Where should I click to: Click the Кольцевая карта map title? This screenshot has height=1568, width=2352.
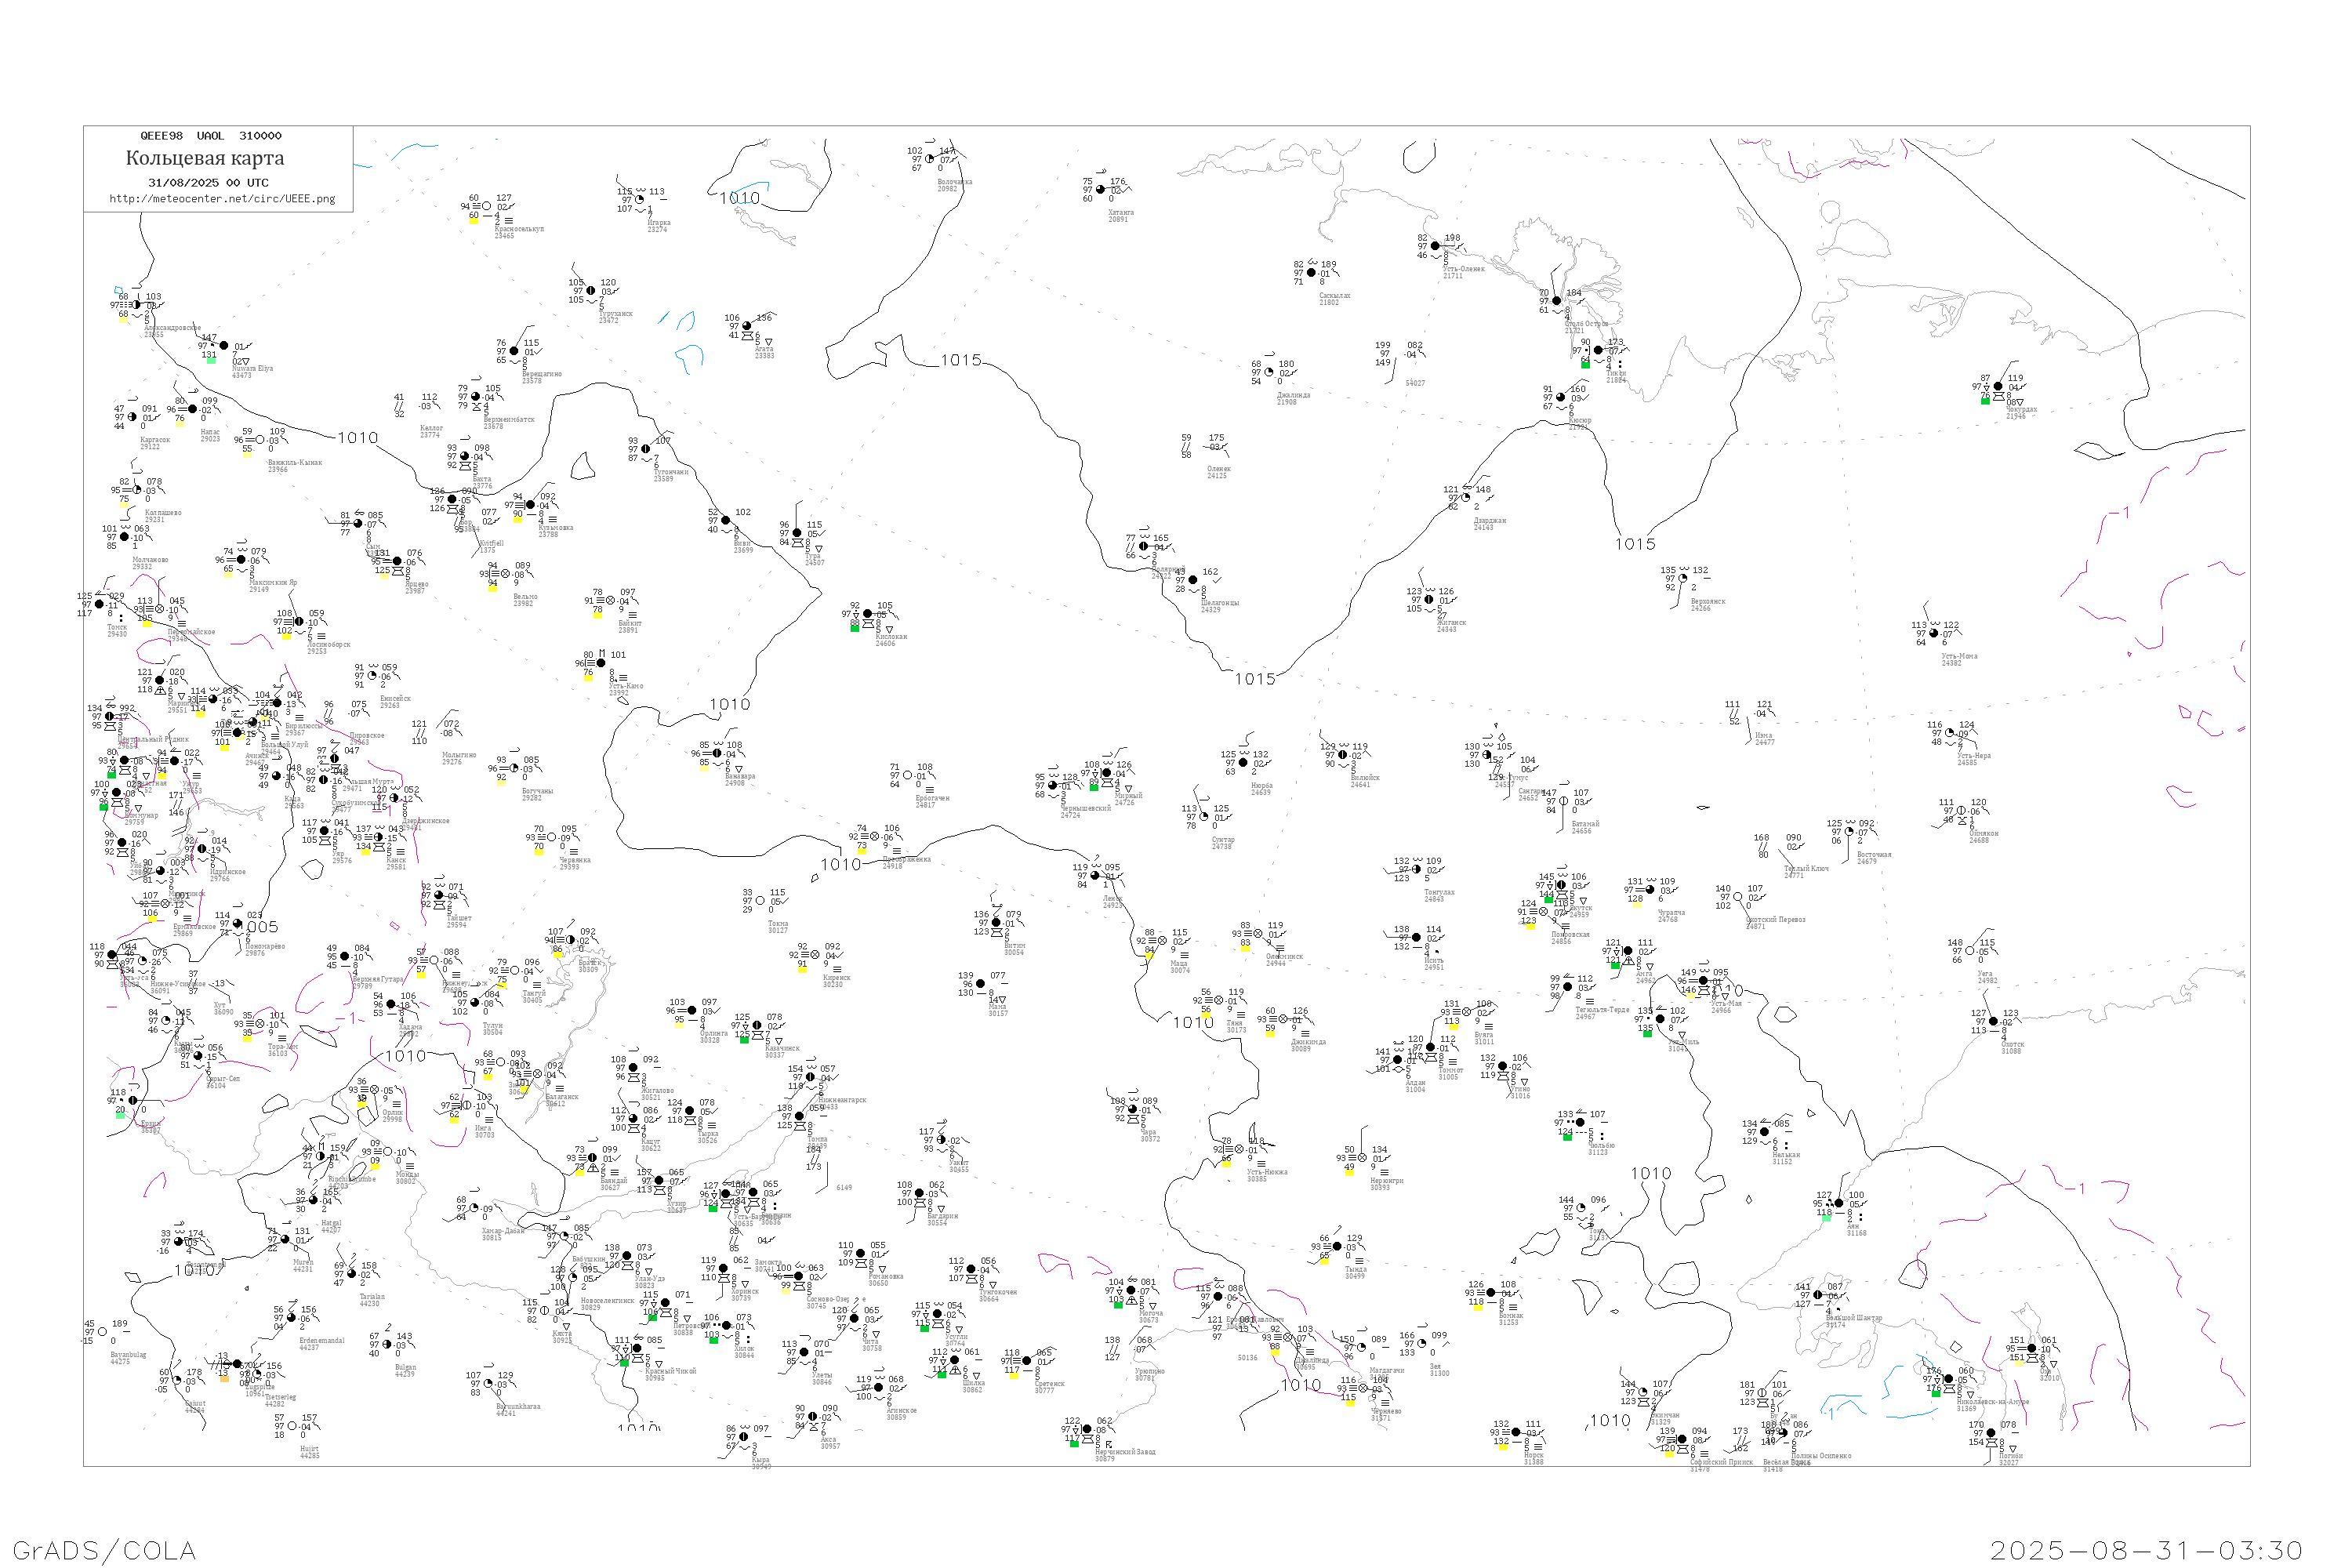click(x=205, y=158)
